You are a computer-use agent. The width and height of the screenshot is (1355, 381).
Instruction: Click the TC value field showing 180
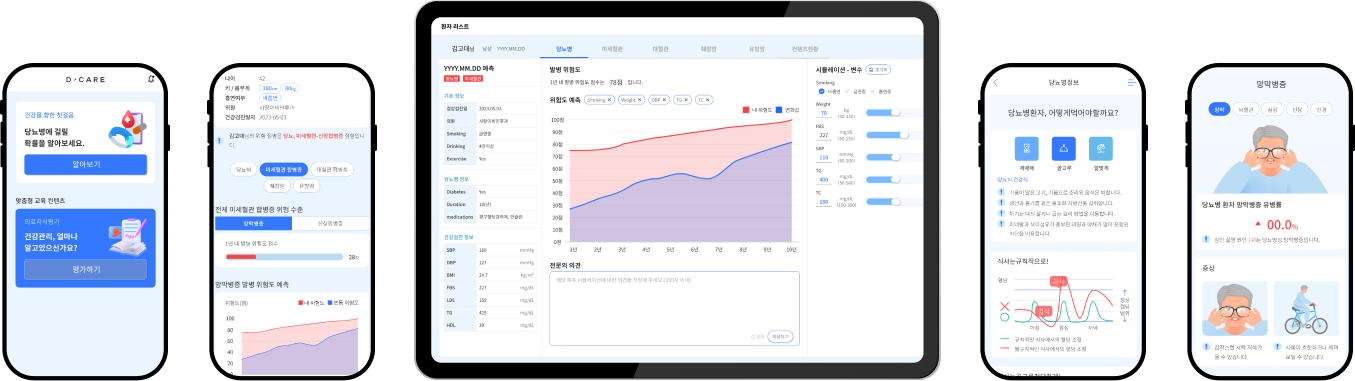[x=824, y=202]
